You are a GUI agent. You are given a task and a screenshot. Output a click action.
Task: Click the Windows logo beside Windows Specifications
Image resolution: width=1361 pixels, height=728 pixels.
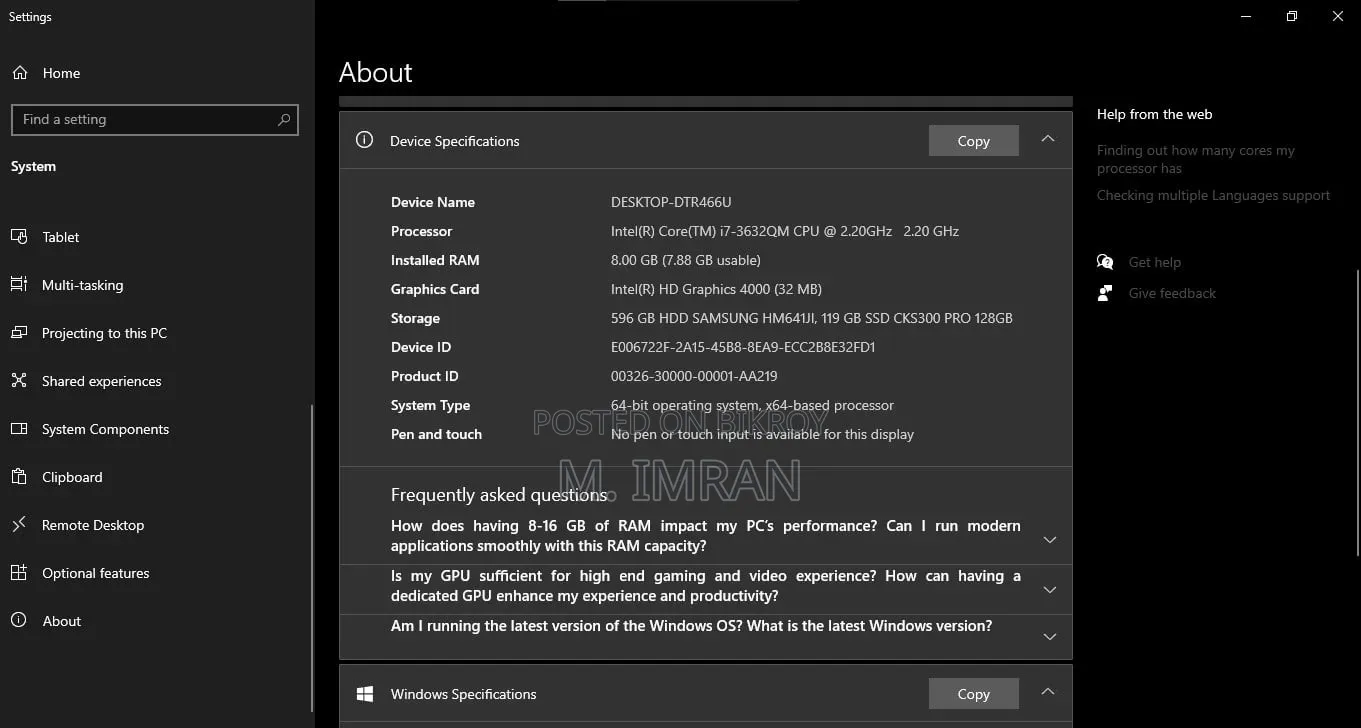[365, 694]
